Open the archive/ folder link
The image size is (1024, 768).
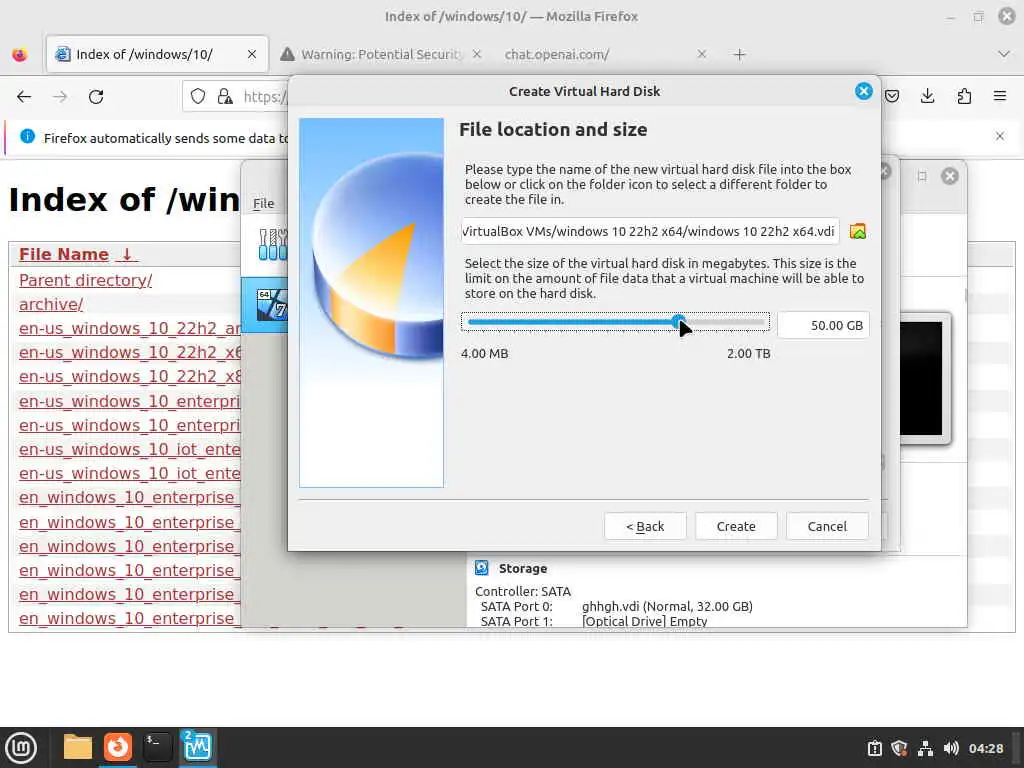click(51, 304)
